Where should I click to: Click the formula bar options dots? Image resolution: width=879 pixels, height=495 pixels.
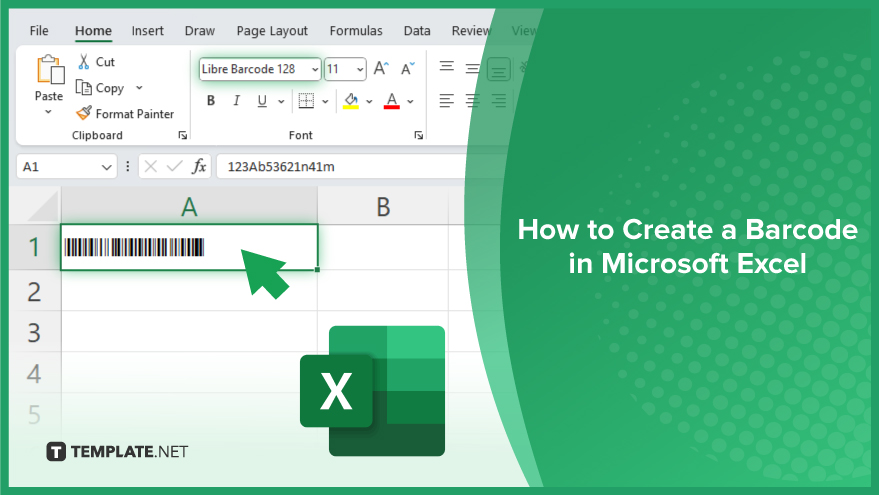click(x=128, y=166)
